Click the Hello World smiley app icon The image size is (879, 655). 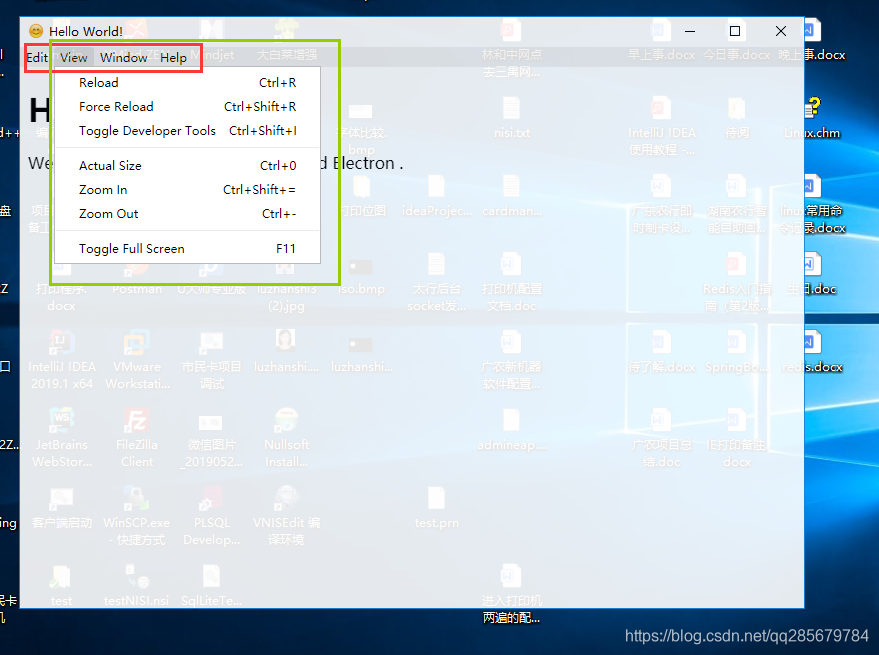[36, 31]
